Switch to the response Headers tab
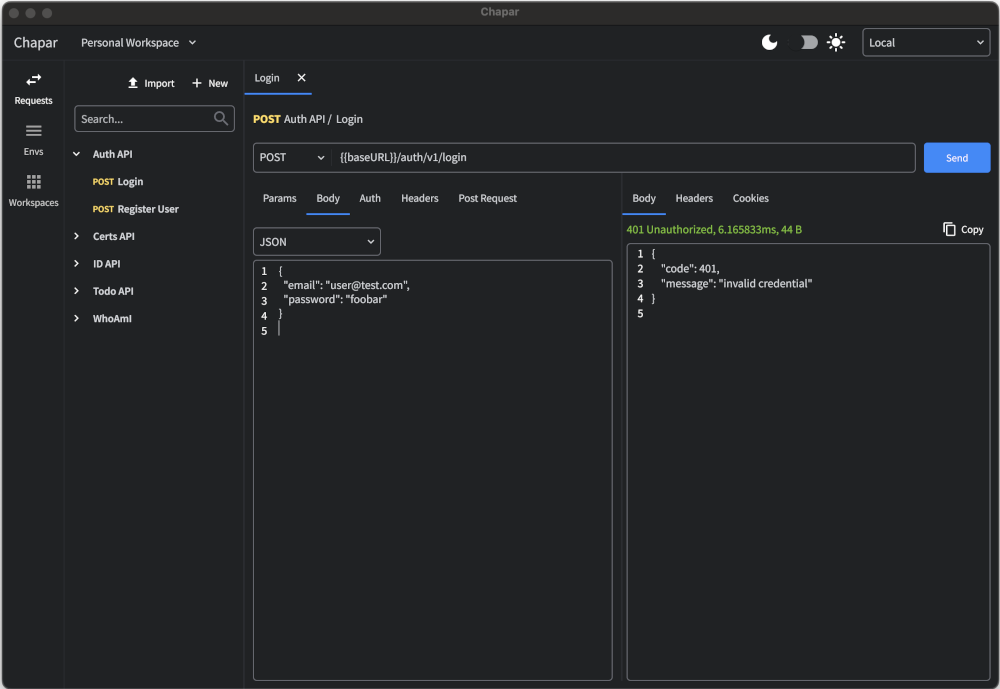The height and width of the screenshot is (689, 1000). click(694, 198)
